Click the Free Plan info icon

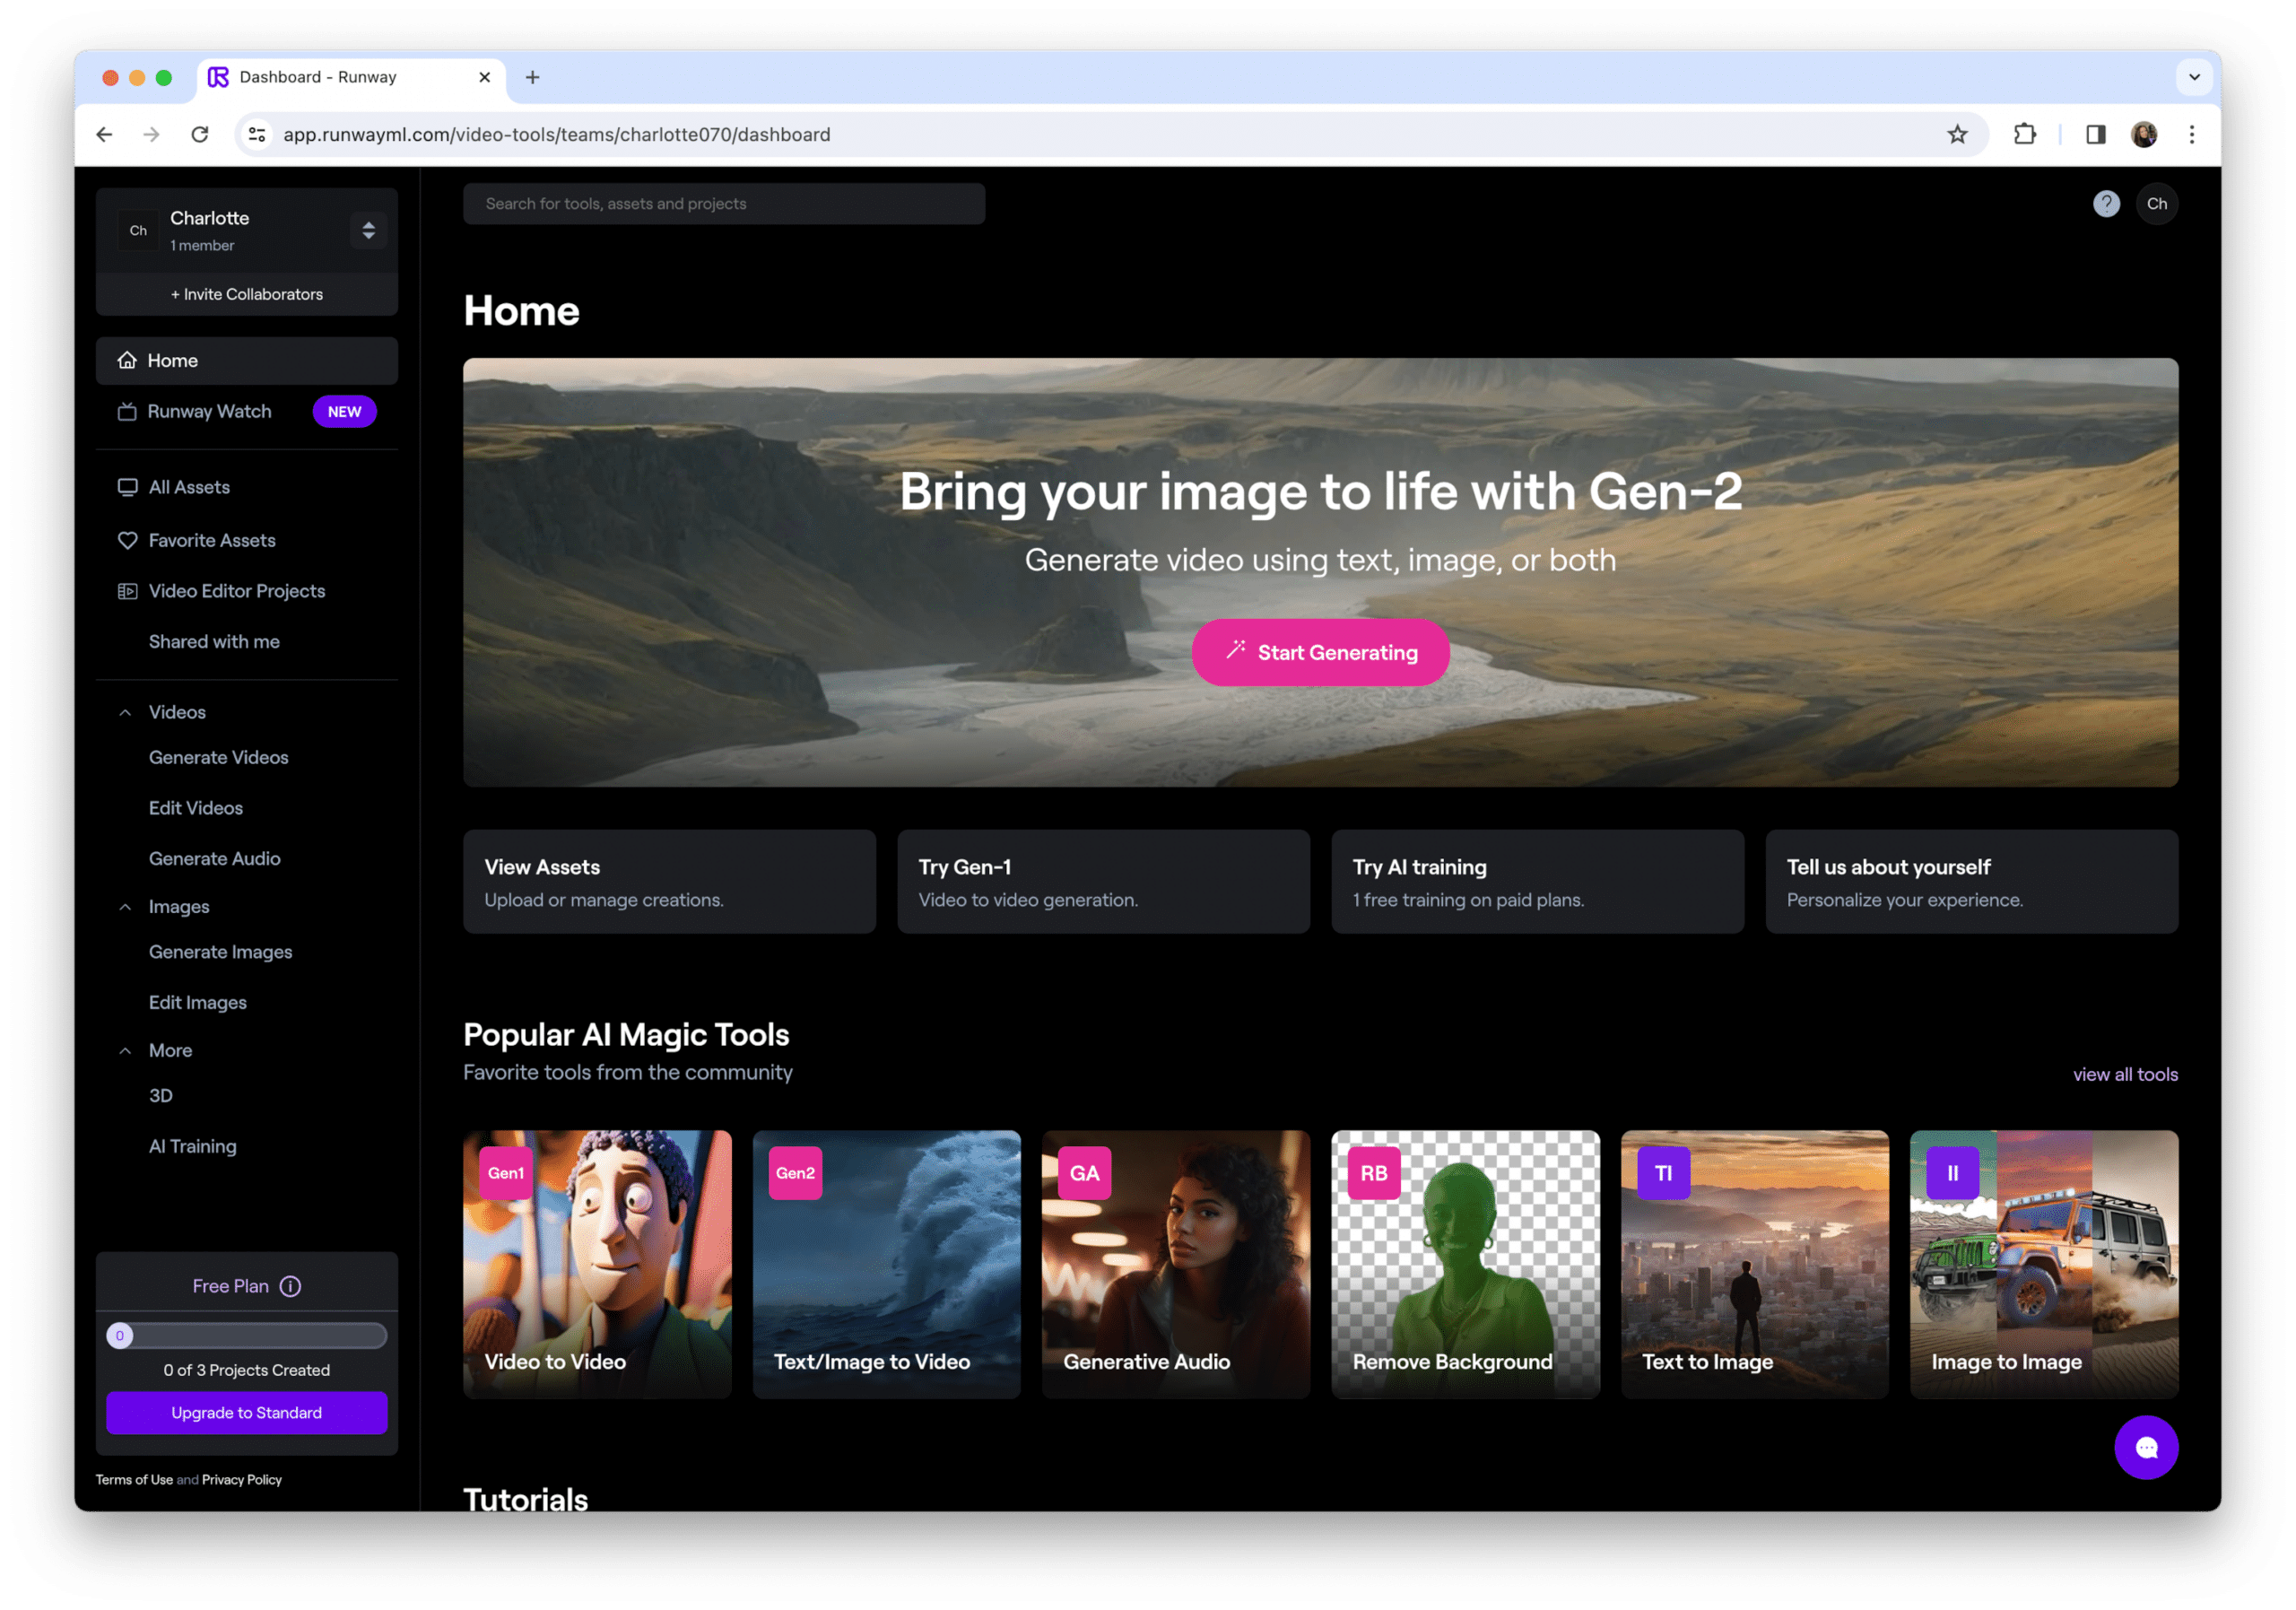290,1287
